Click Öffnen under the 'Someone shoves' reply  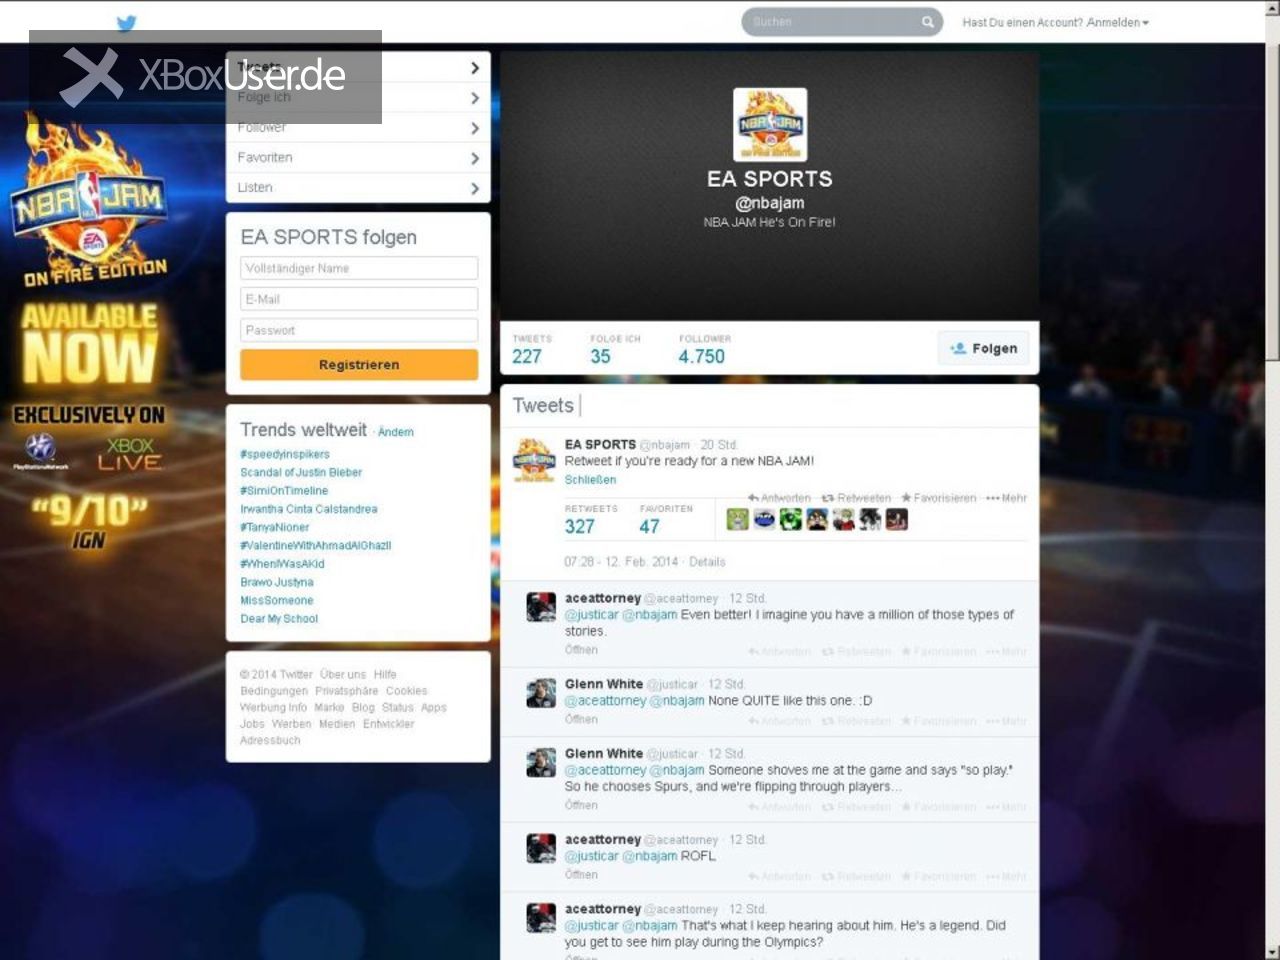click(581, 805)
